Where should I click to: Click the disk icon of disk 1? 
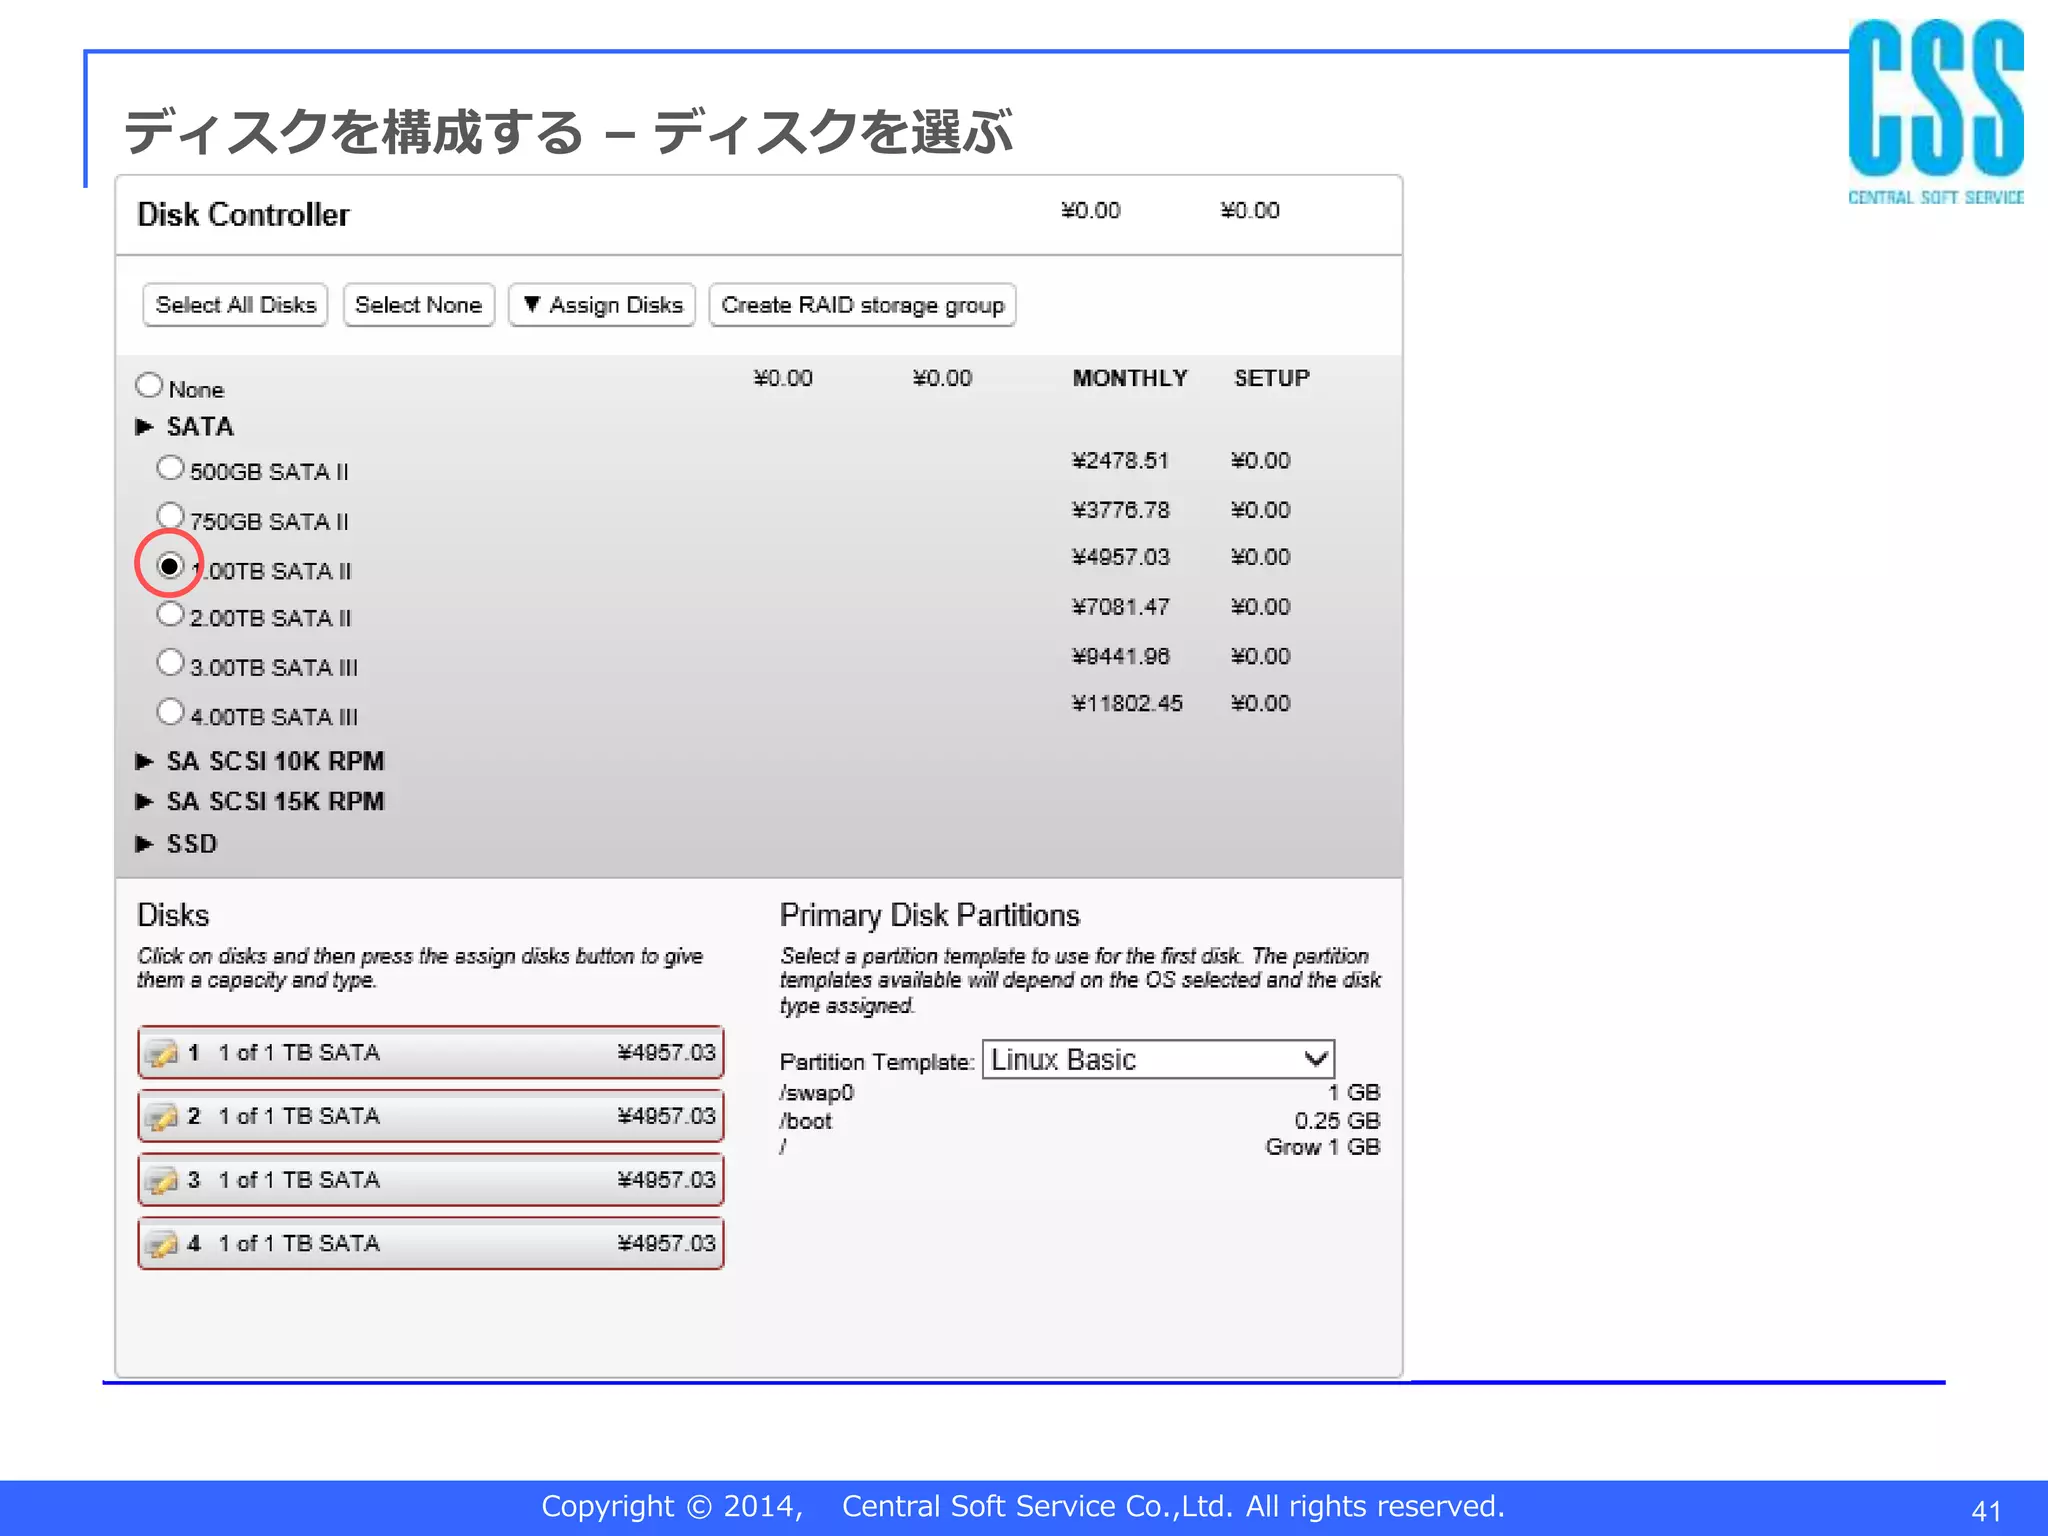click(x=161, y=1054)
